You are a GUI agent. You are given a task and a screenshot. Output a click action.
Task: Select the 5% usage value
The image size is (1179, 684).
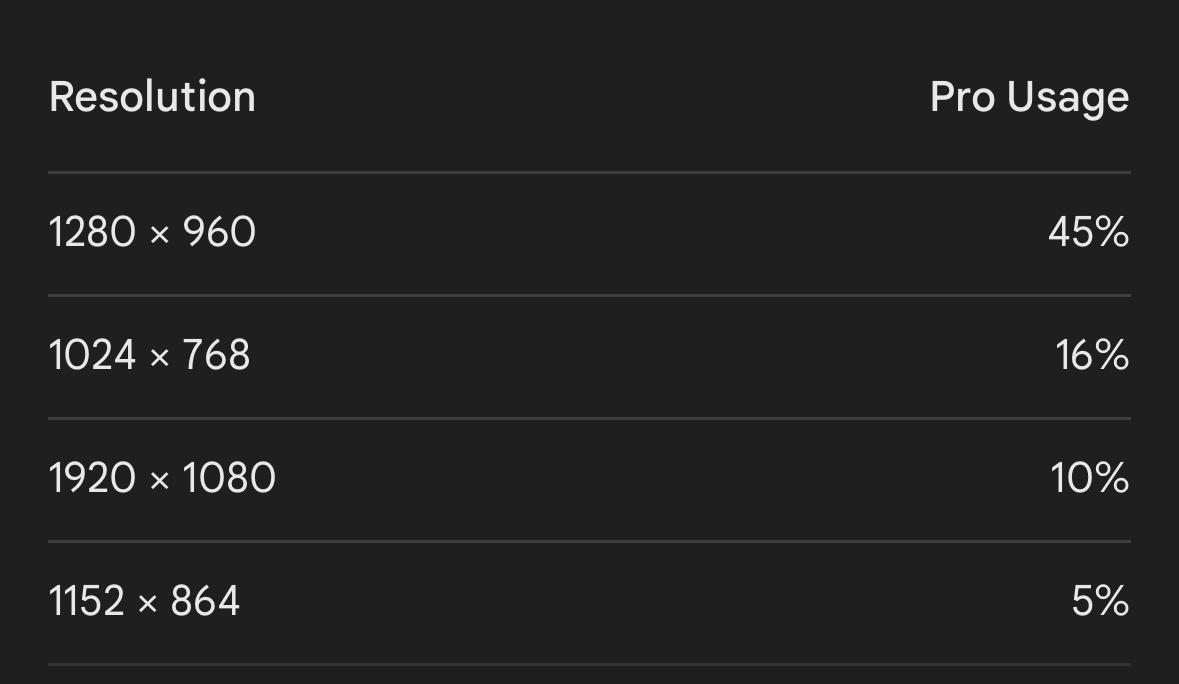[1100, 601]
